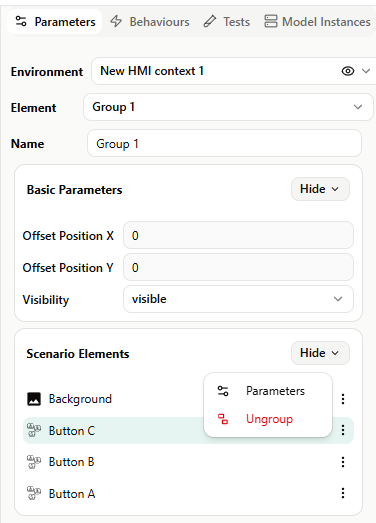Select the Button A element row

pos(188,493)
